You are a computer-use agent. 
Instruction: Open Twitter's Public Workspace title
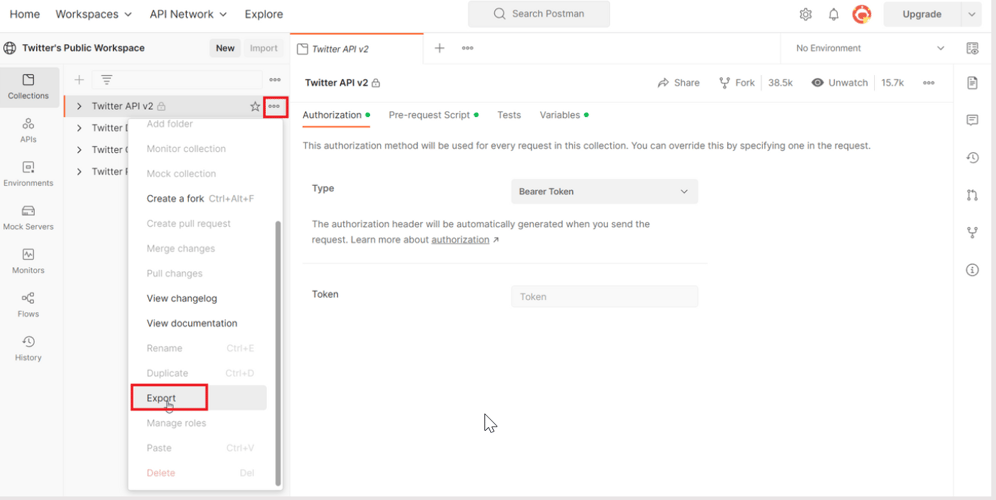[x=83, y=48]
